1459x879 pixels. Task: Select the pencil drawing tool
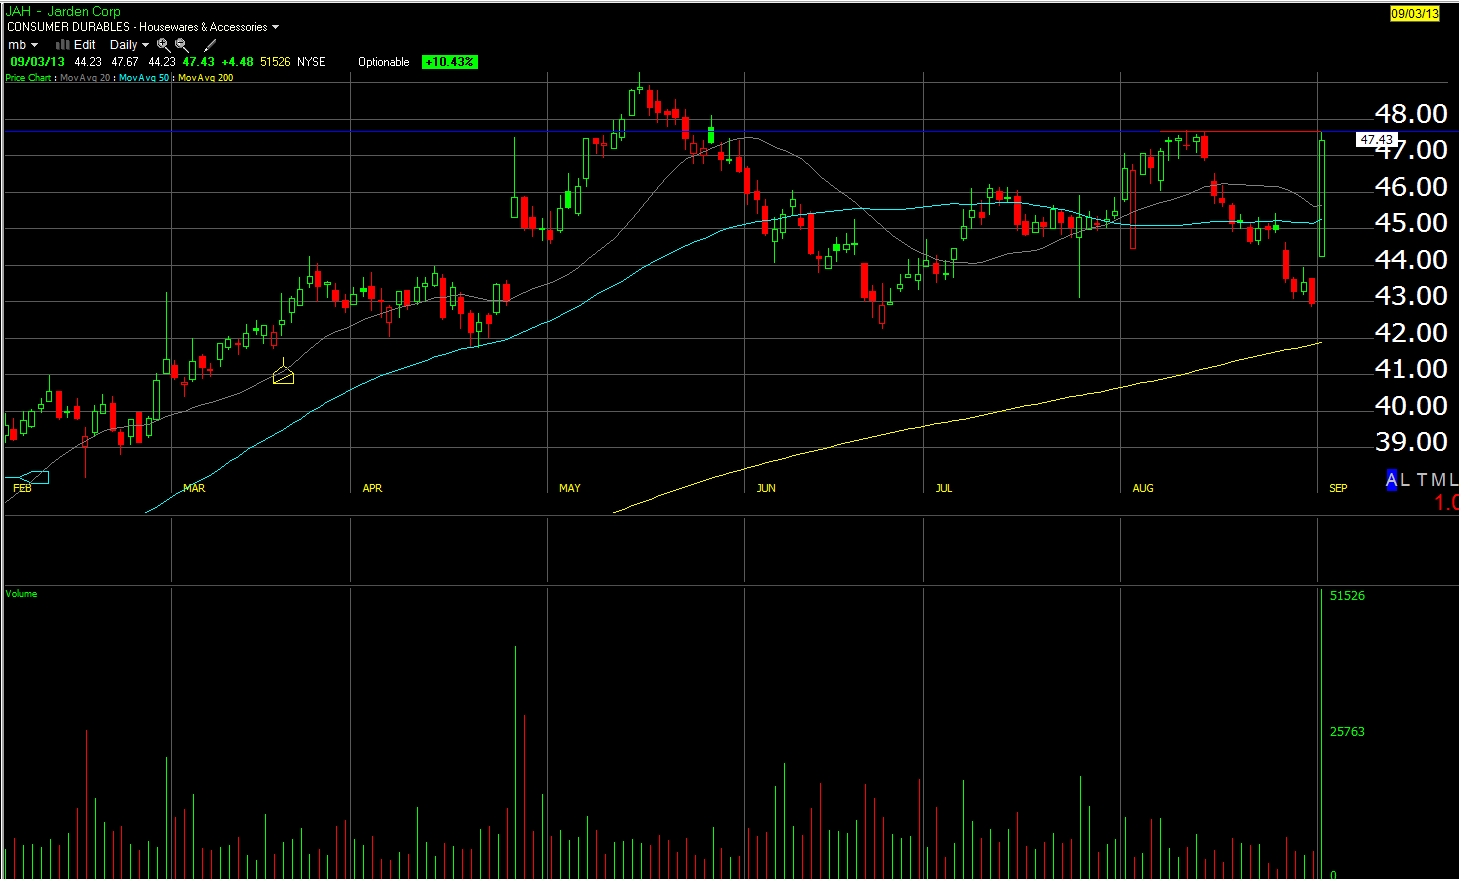click(210, 45)
